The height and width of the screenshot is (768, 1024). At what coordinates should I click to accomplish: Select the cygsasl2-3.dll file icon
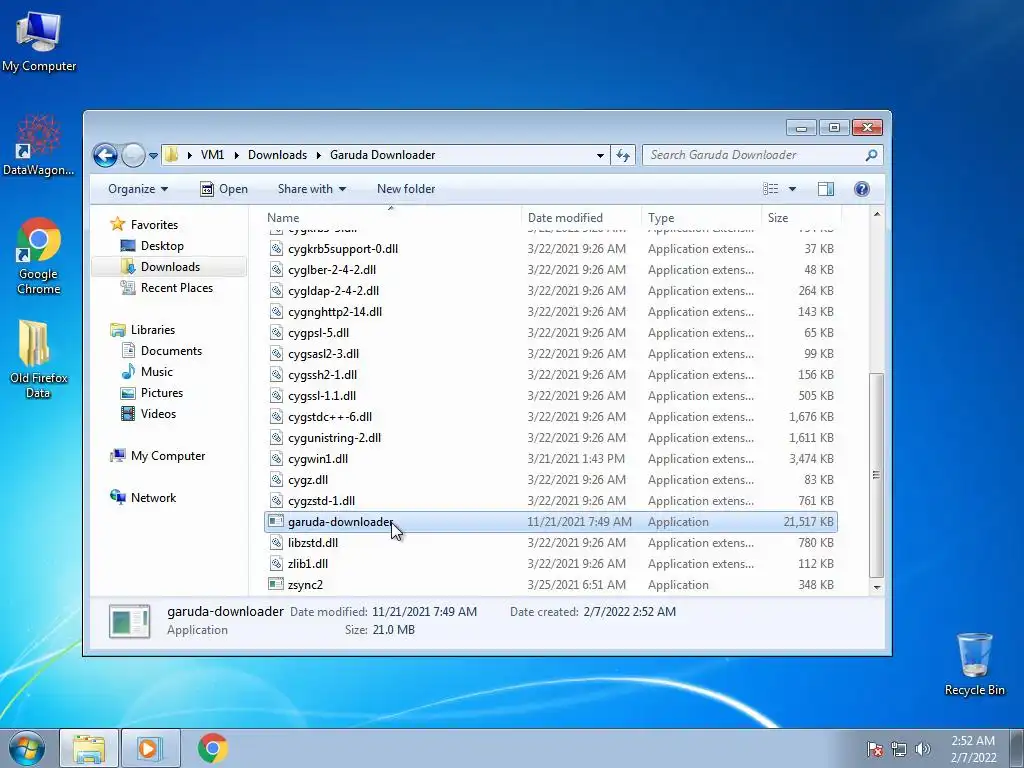pos(276,353)
